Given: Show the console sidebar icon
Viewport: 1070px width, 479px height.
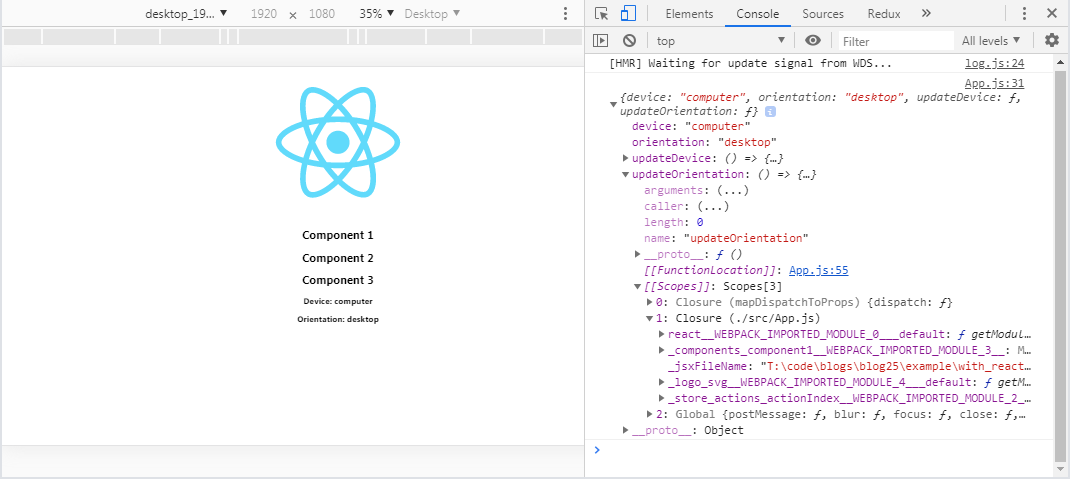Looking at the screenshot, I should point(600,41).
